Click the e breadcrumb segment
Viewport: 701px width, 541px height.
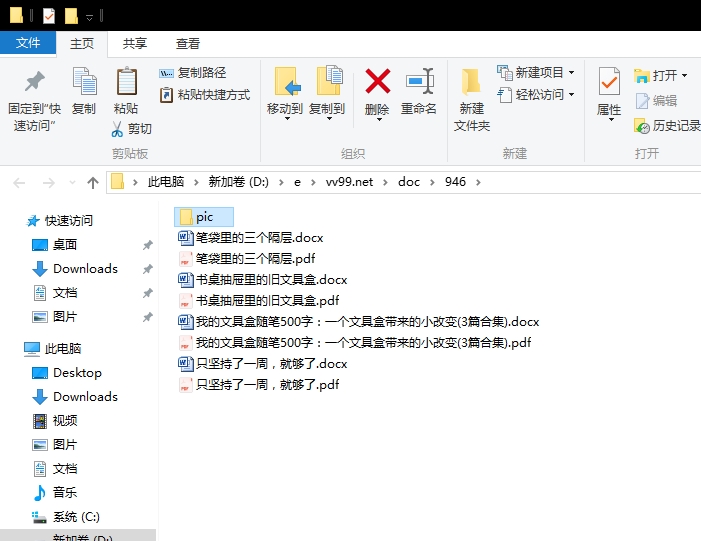[x=297, y=182]
